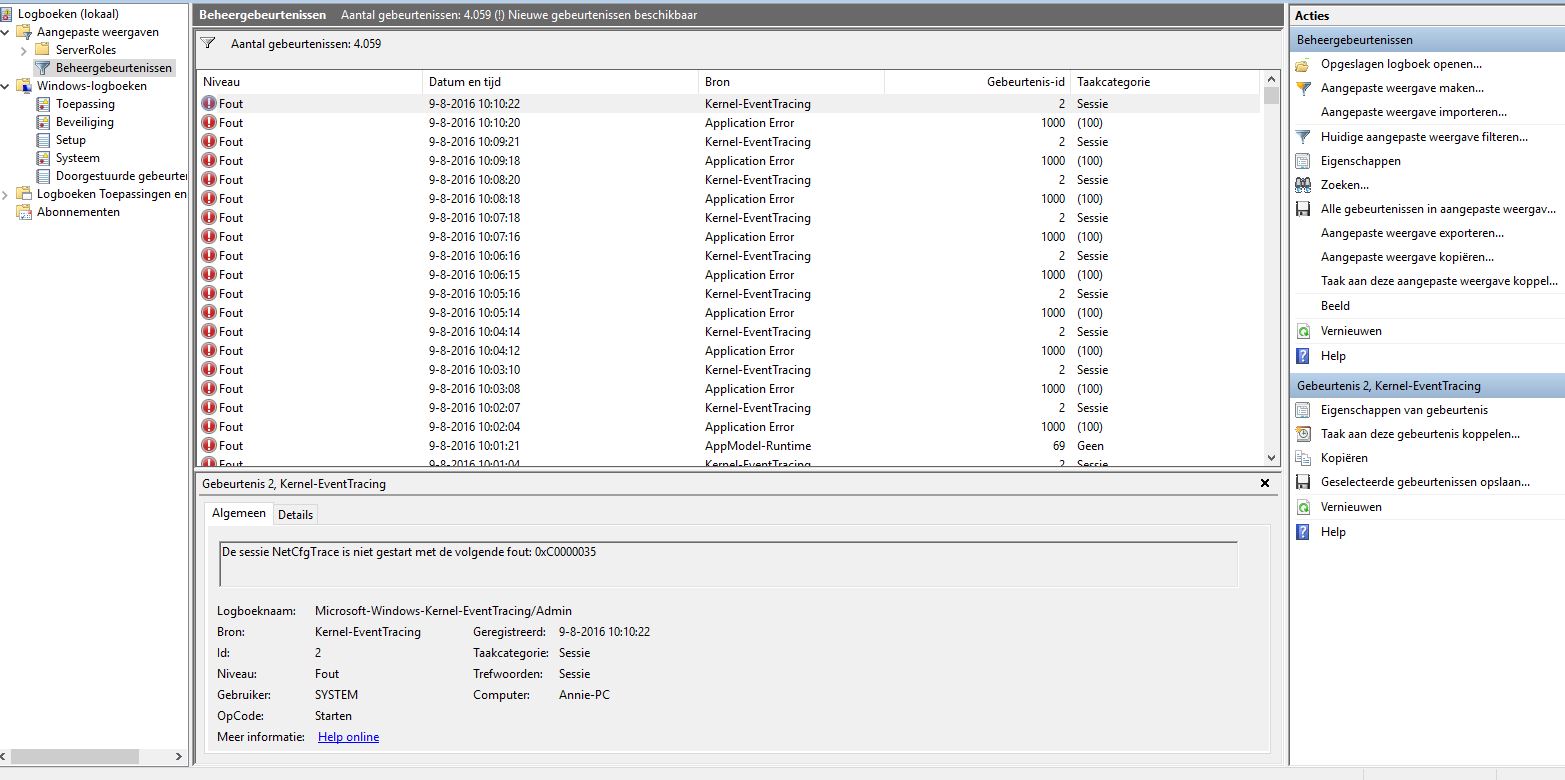Select the event dated 9-8-2016 10:03:10
Image resolution: width=1565 pixels, height=780 pixels.
coord(728,370)
